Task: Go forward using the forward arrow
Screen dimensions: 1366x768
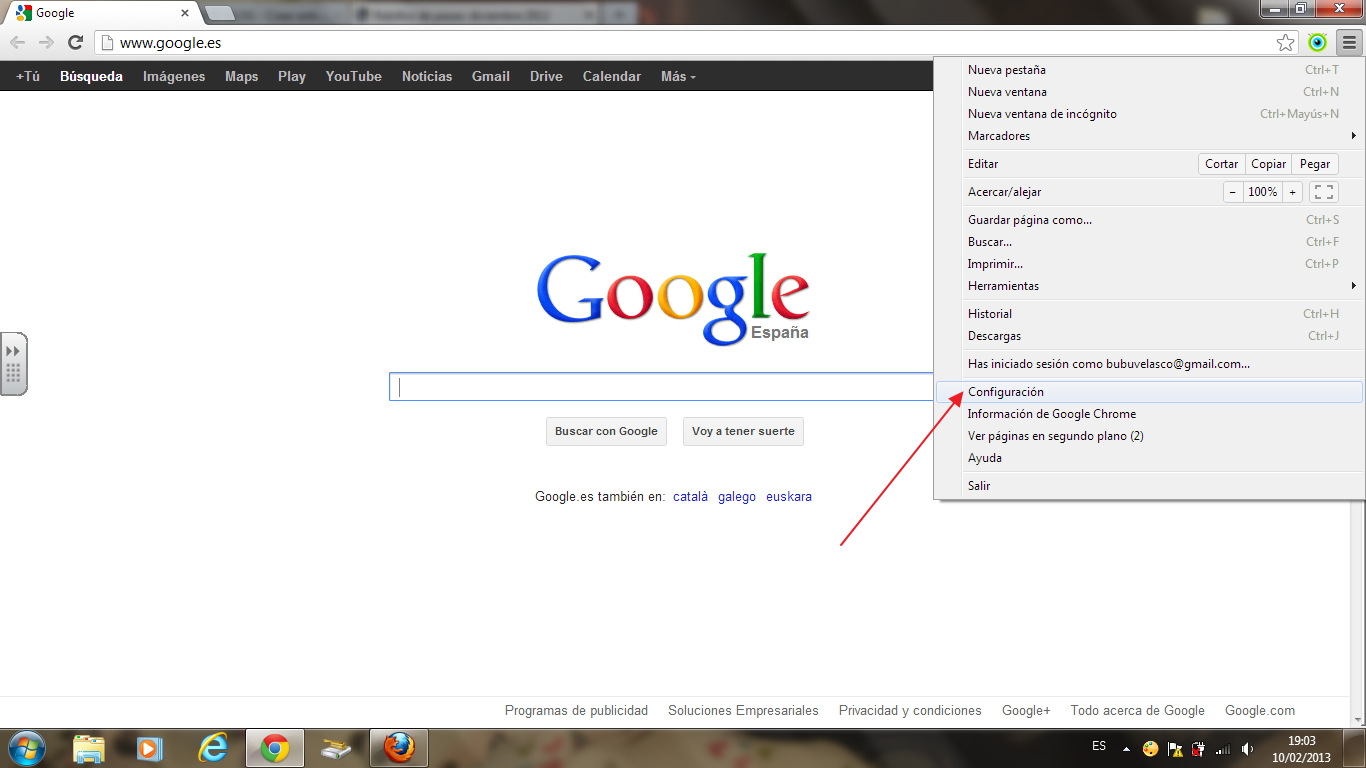Action: click(x=46, y=42)
